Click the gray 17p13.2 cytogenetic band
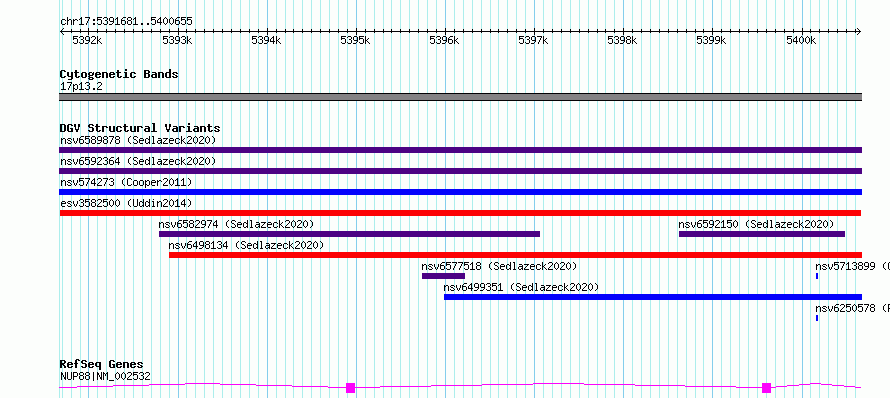This screenshot has width=890, height=398. 460,97
